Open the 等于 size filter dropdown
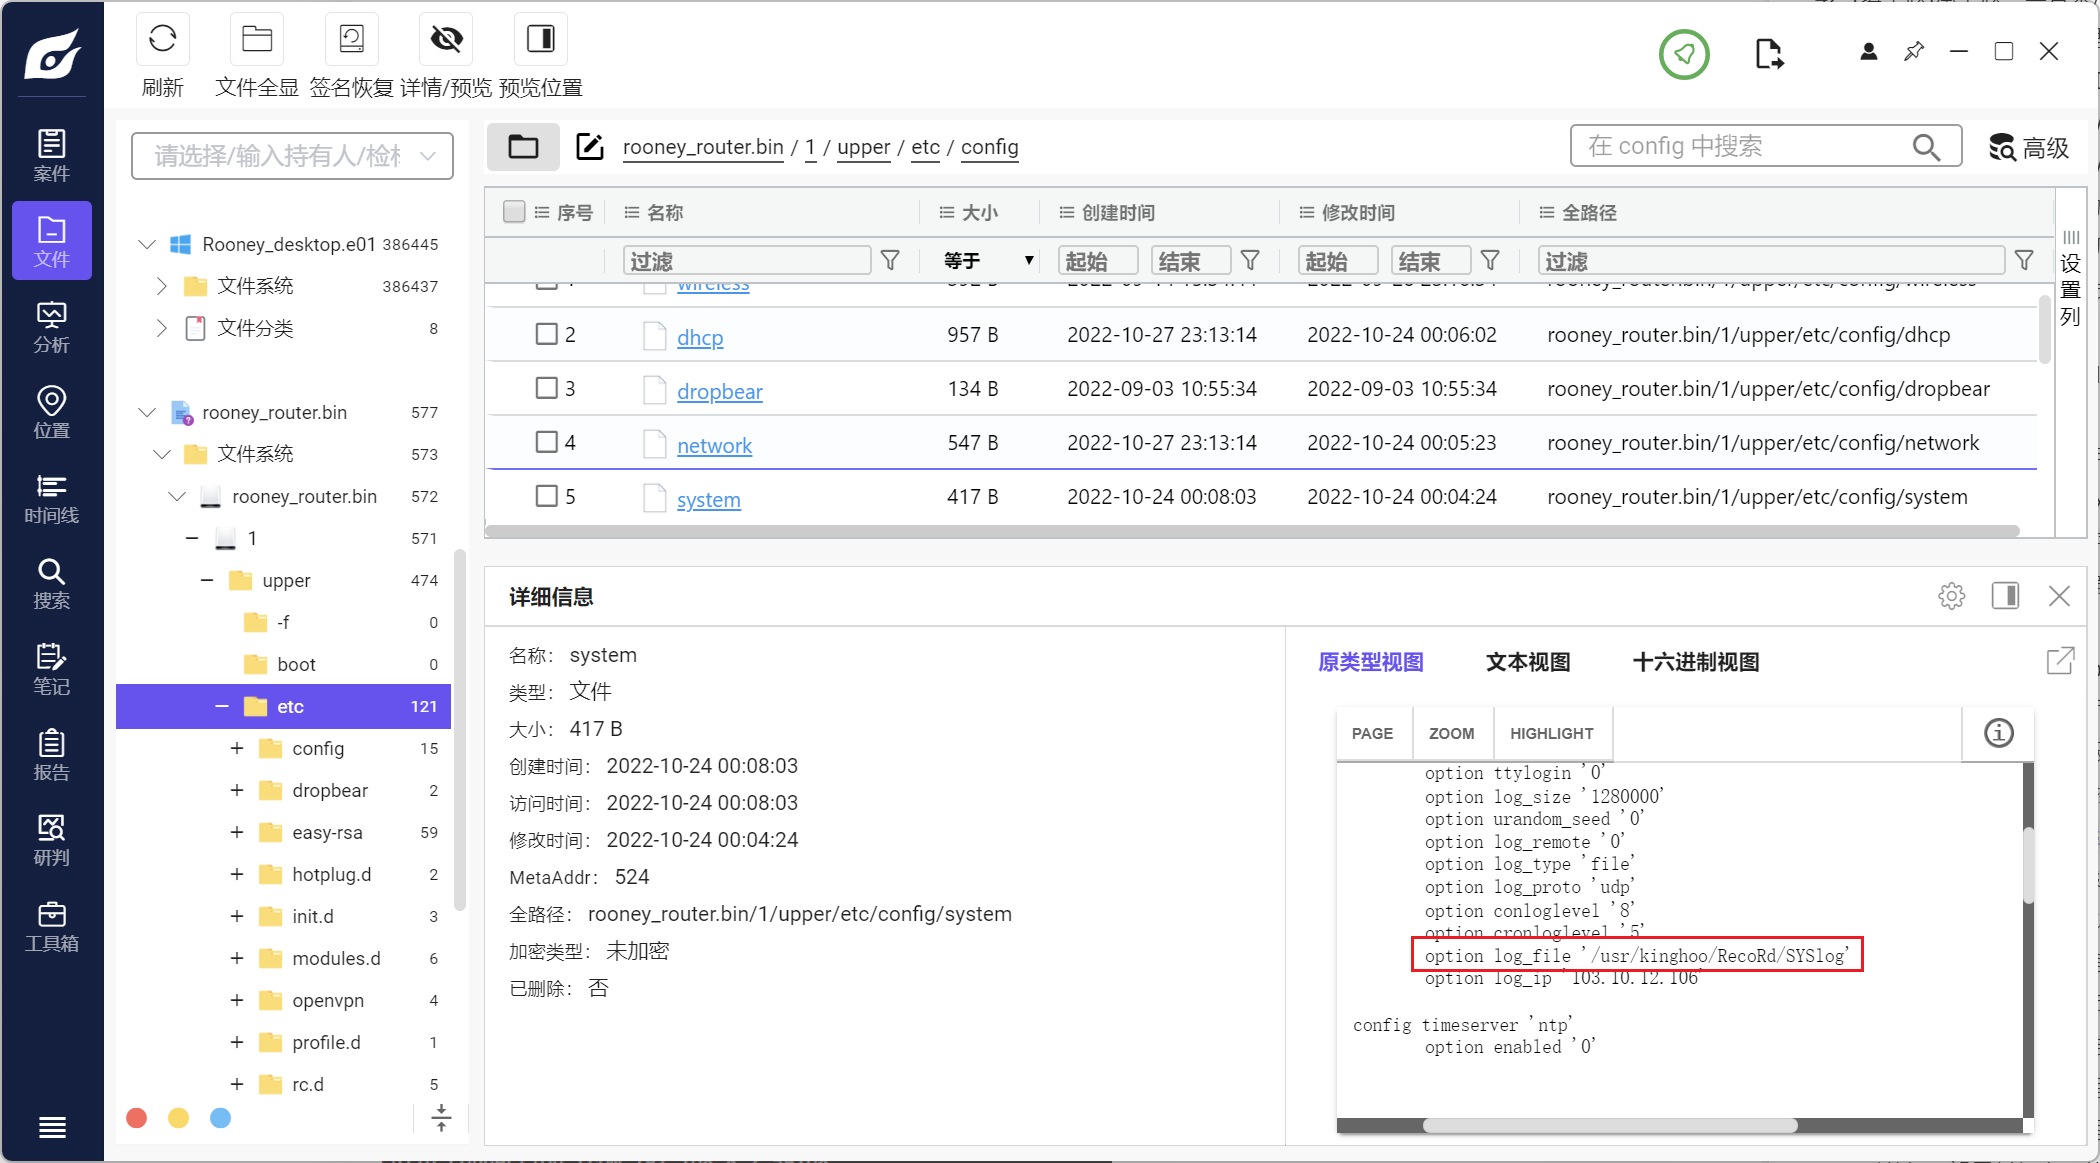The image size is (2100, 1163). coord(988,260)
